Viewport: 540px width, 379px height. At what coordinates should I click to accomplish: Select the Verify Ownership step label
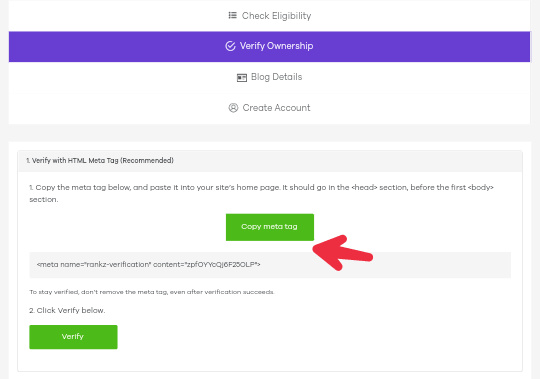276,46
